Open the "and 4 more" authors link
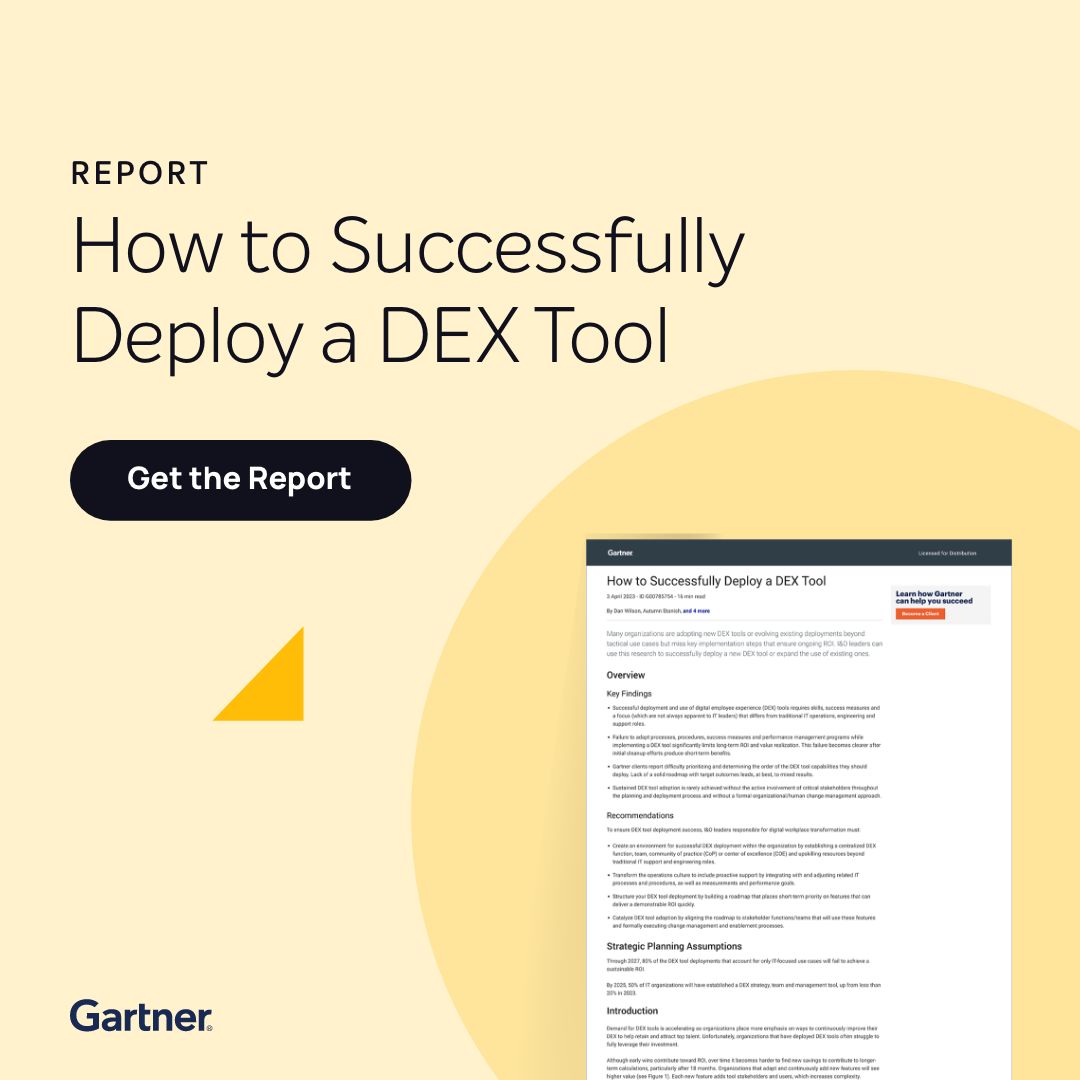Viewport: 1080px width, 1080px height. (x=696, y=611)
